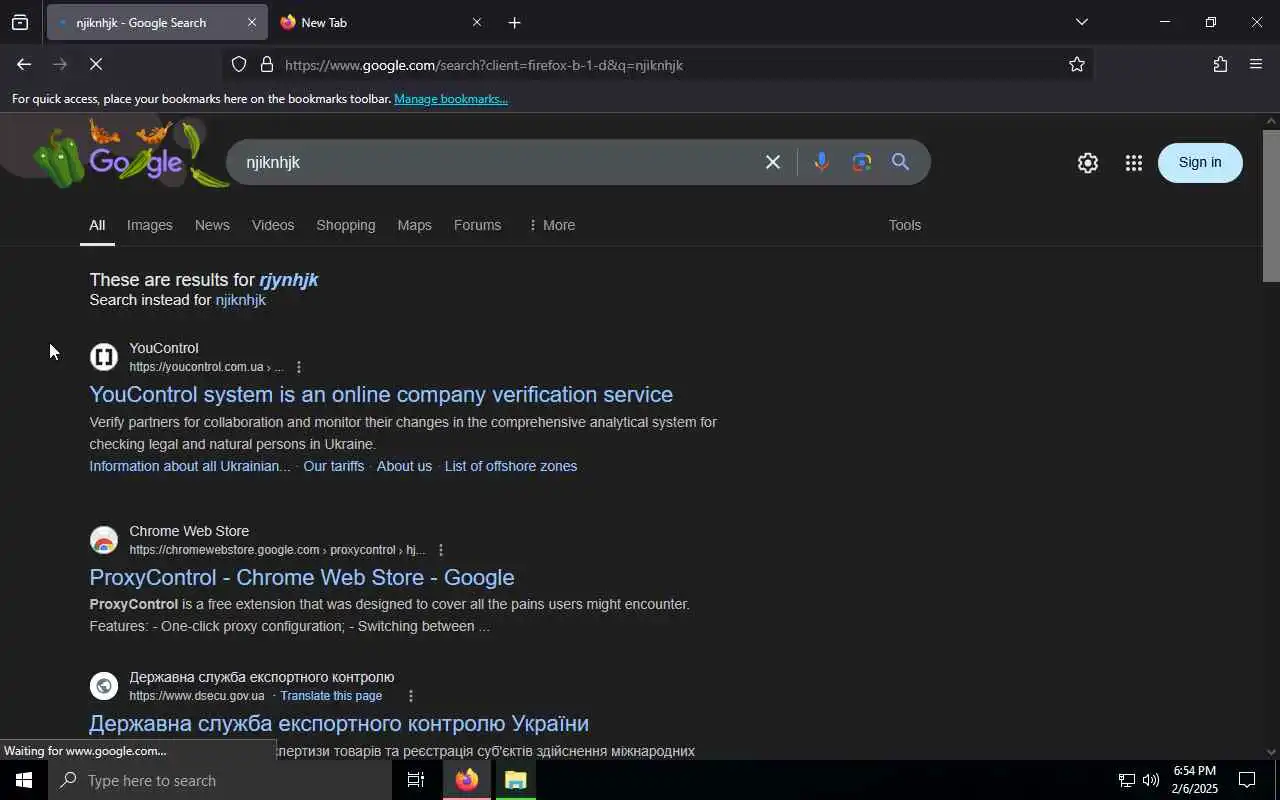Search instead for njiknhjk
This screenshot has width=1280, height=800.
point(241,300)
